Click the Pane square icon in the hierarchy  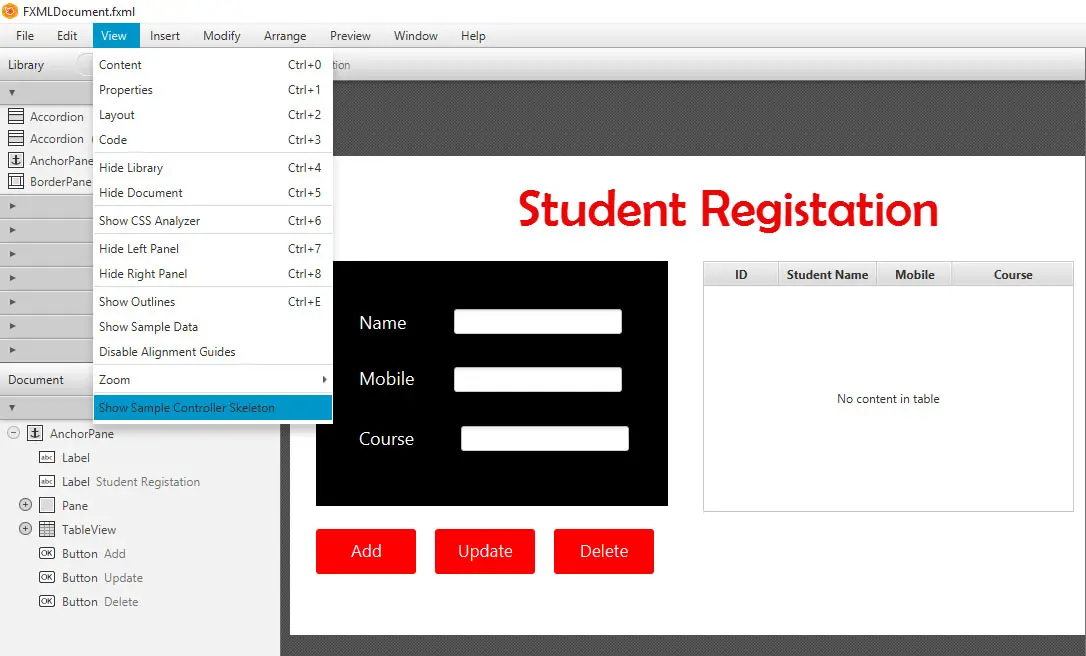point(47,505)
